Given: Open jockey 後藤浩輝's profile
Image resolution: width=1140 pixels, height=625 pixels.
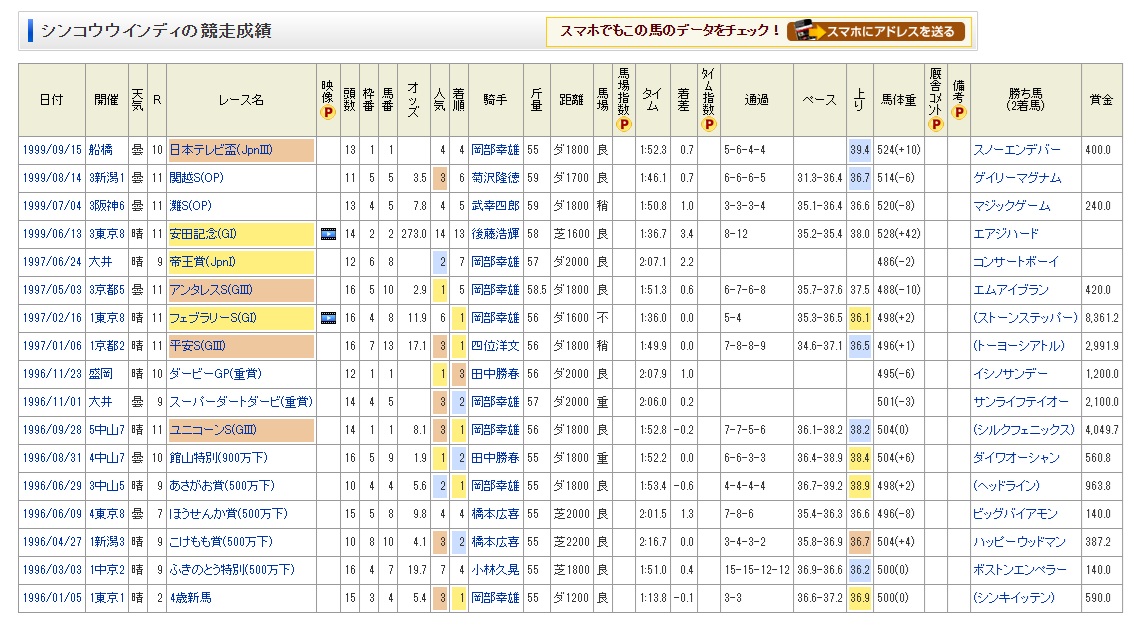Looking at the screenshot, I should pos(495,234).
